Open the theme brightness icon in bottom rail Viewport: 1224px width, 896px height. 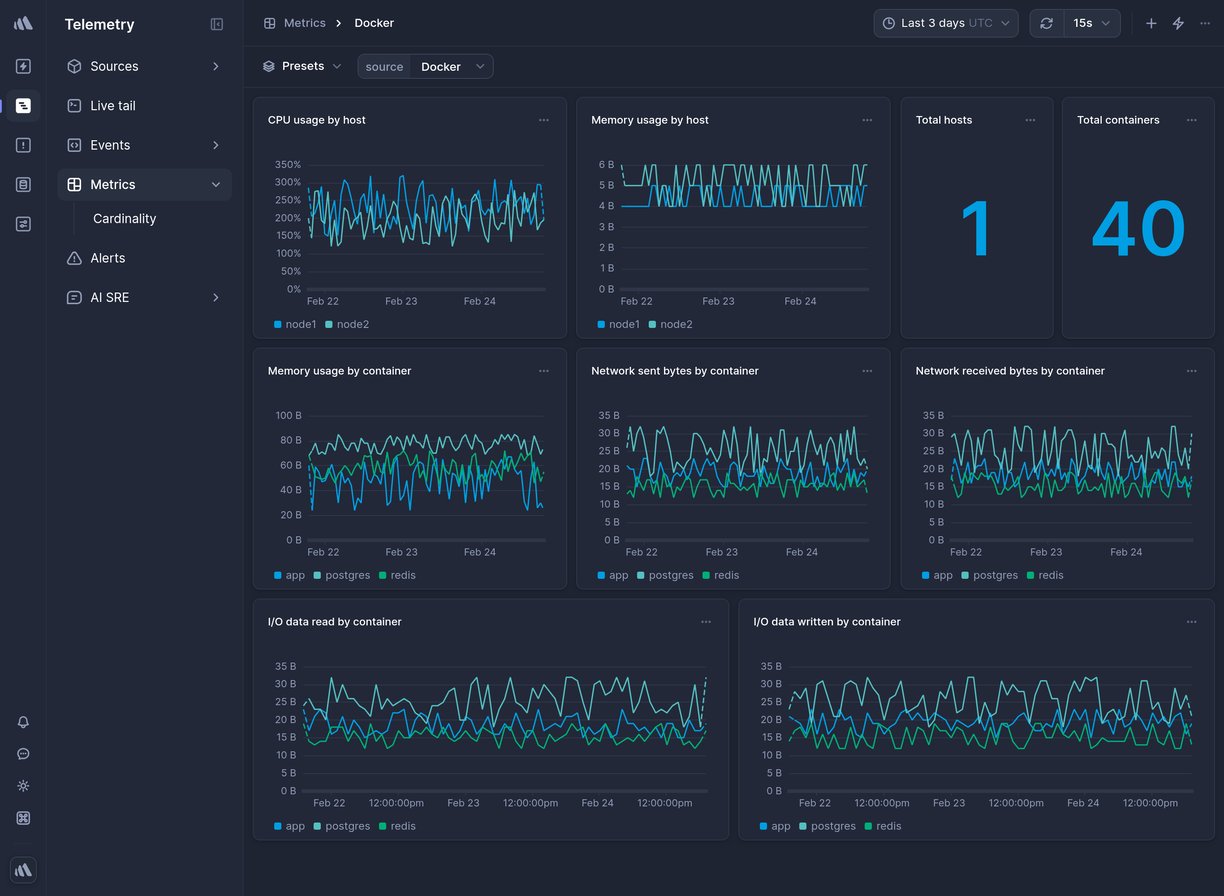pyautogui.click(x=23, y=786)
